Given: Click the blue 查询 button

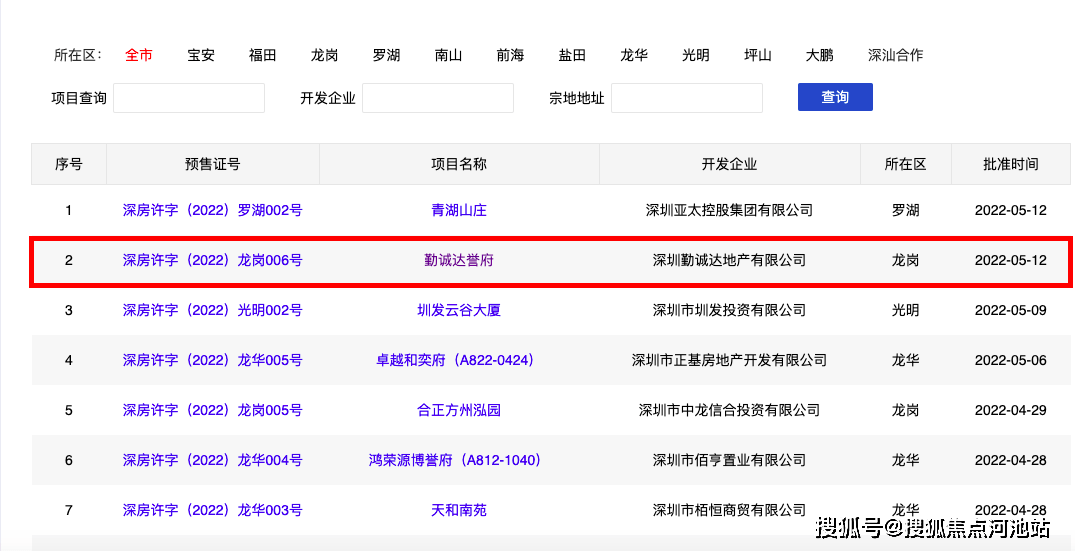Looking at the screenshot, I should [835, 97].
